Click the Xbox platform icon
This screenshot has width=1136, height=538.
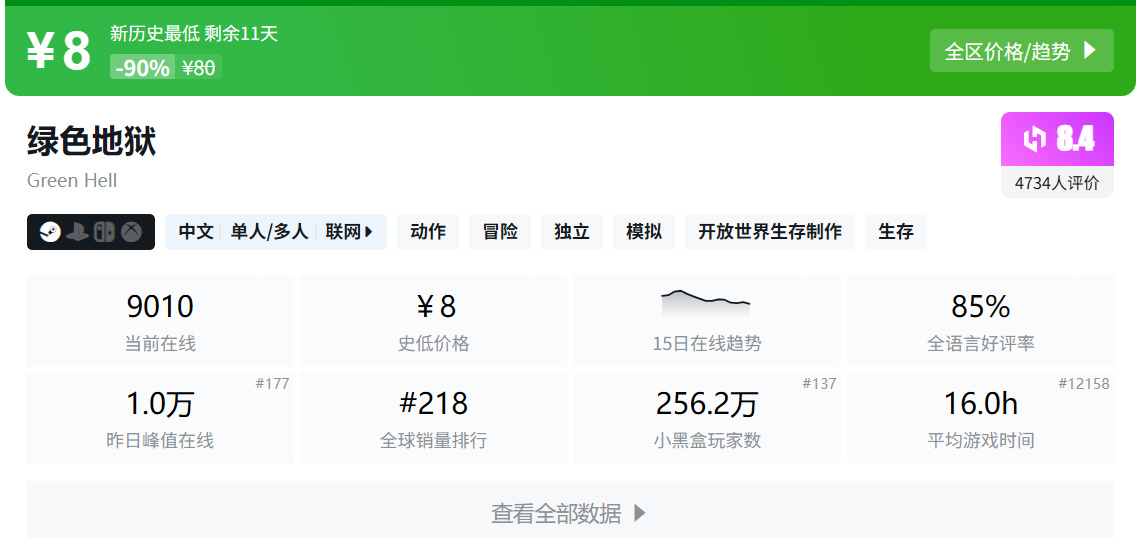[x=131, y=232]
